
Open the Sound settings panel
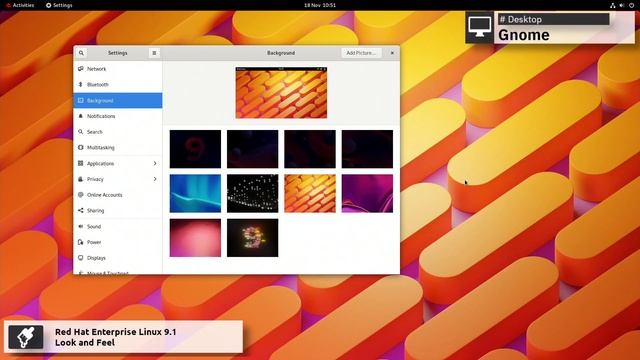tap(118, 226)
